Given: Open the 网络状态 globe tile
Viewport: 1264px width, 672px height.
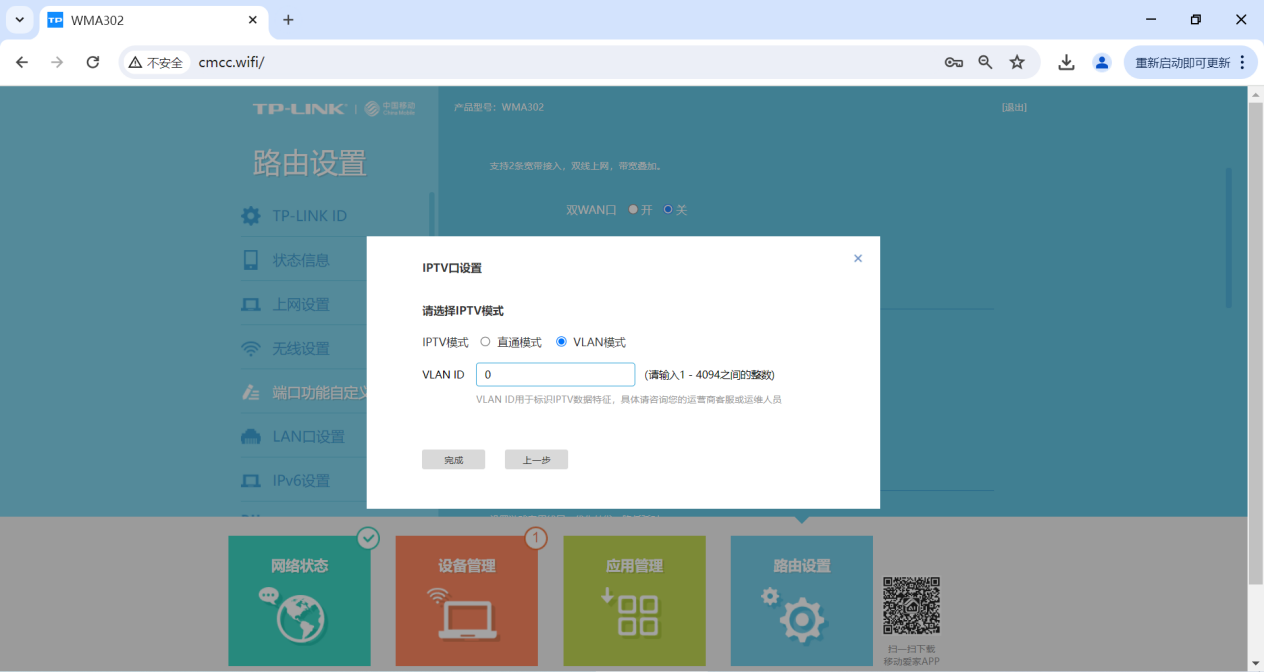Looking at the screenshot, I should [299, 601].
